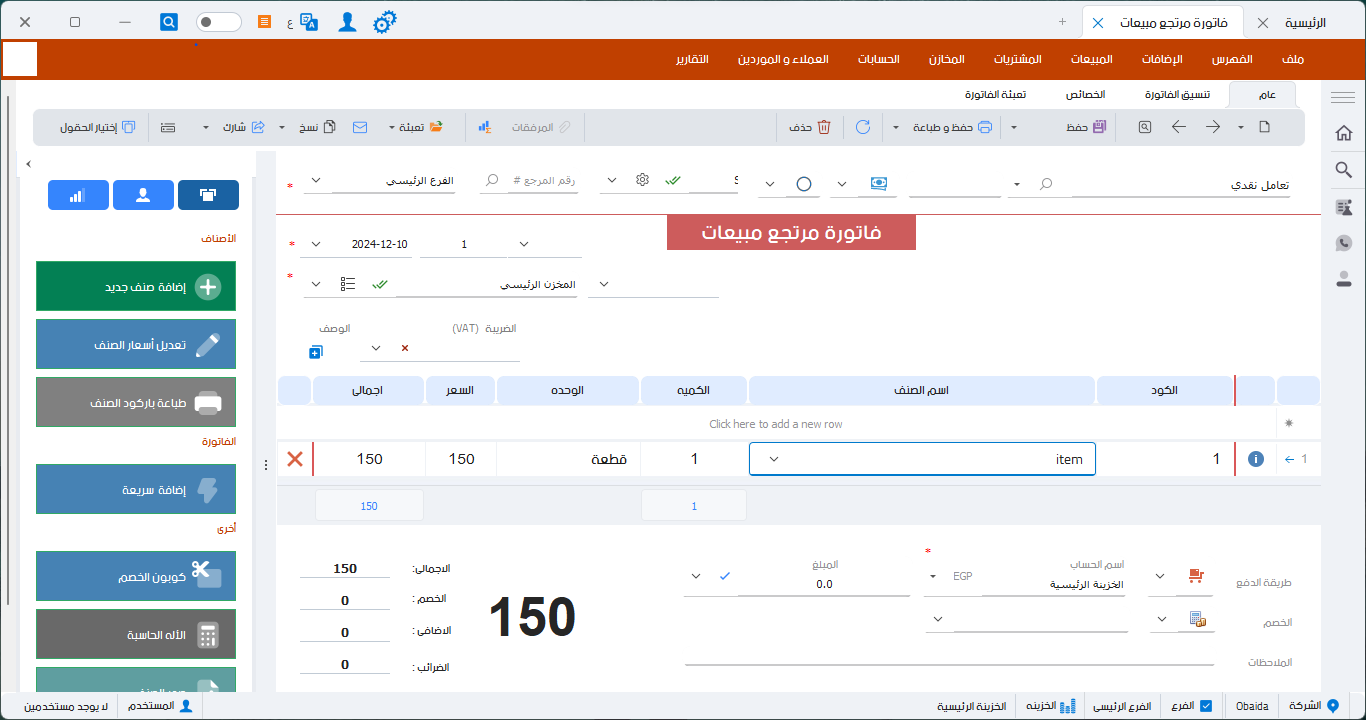The height and width of the screenshot is (720, 1366).
Task: Flip the toggle switch in the title bar
Action: point(218,21)
